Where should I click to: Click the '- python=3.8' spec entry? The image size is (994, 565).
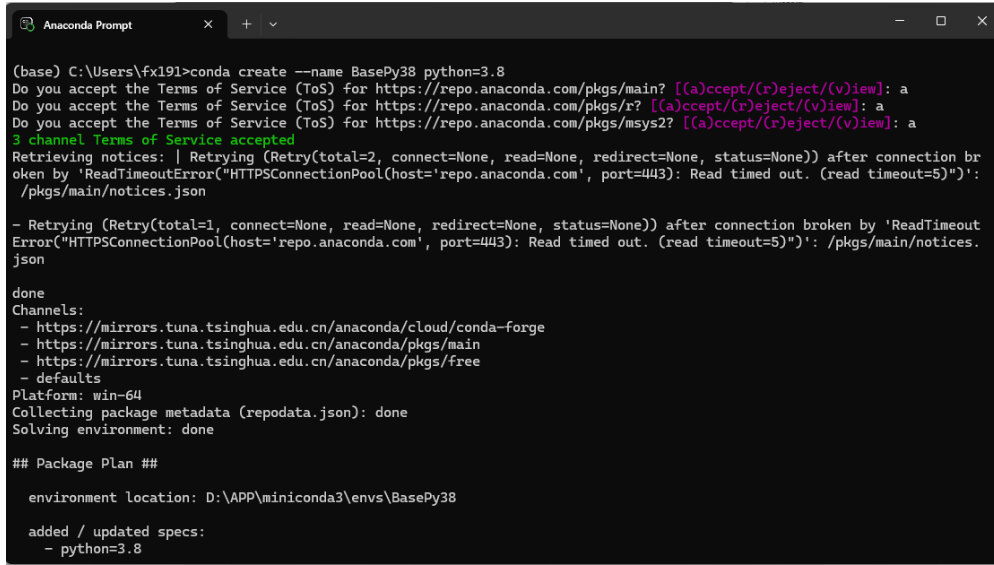[93, 549]
